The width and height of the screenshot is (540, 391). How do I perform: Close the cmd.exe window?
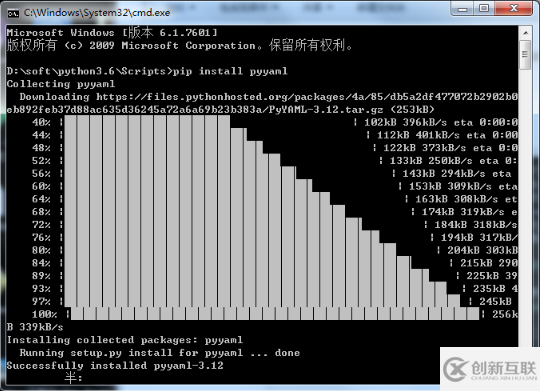point(513,9)
